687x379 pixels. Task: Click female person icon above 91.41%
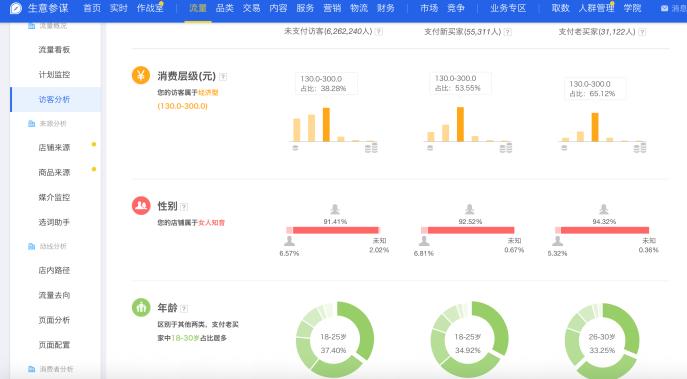[x=335, y=209]
